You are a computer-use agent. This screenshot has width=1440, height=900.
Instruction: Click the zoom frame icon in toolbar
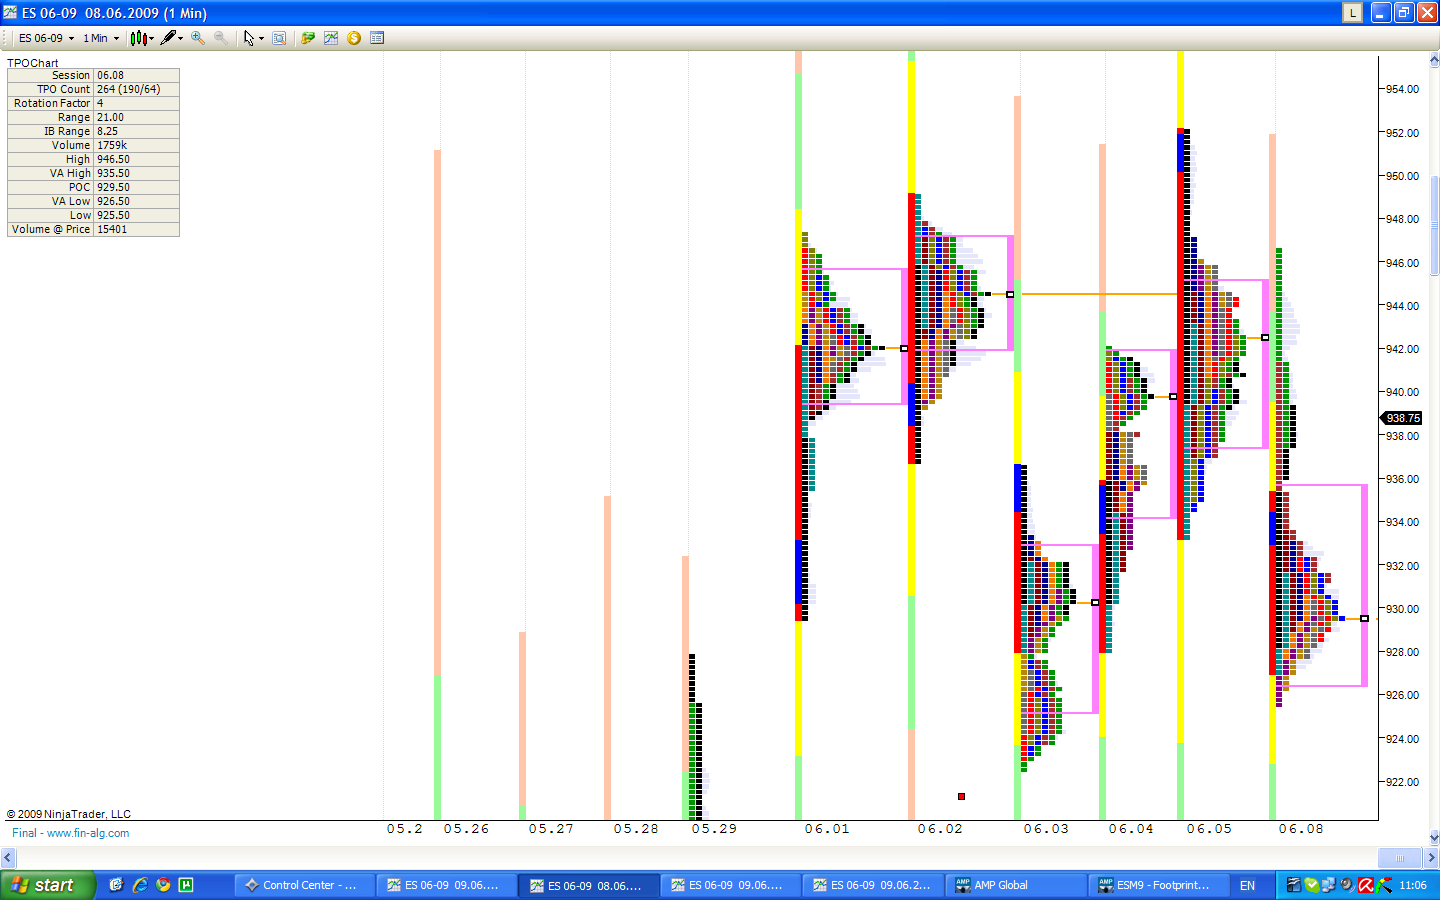click(x=279, y=38)
